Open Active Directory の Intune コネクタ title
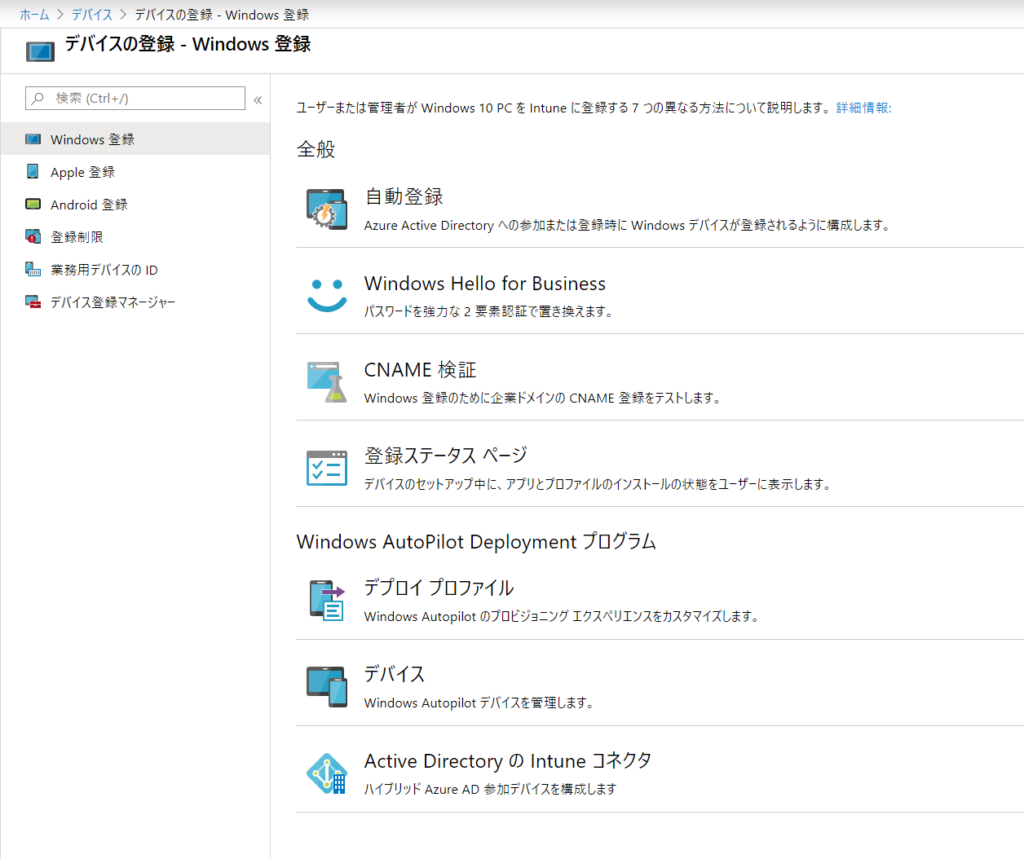The width and height of the screenshot is (1024, 859). [x=507, y=761]
